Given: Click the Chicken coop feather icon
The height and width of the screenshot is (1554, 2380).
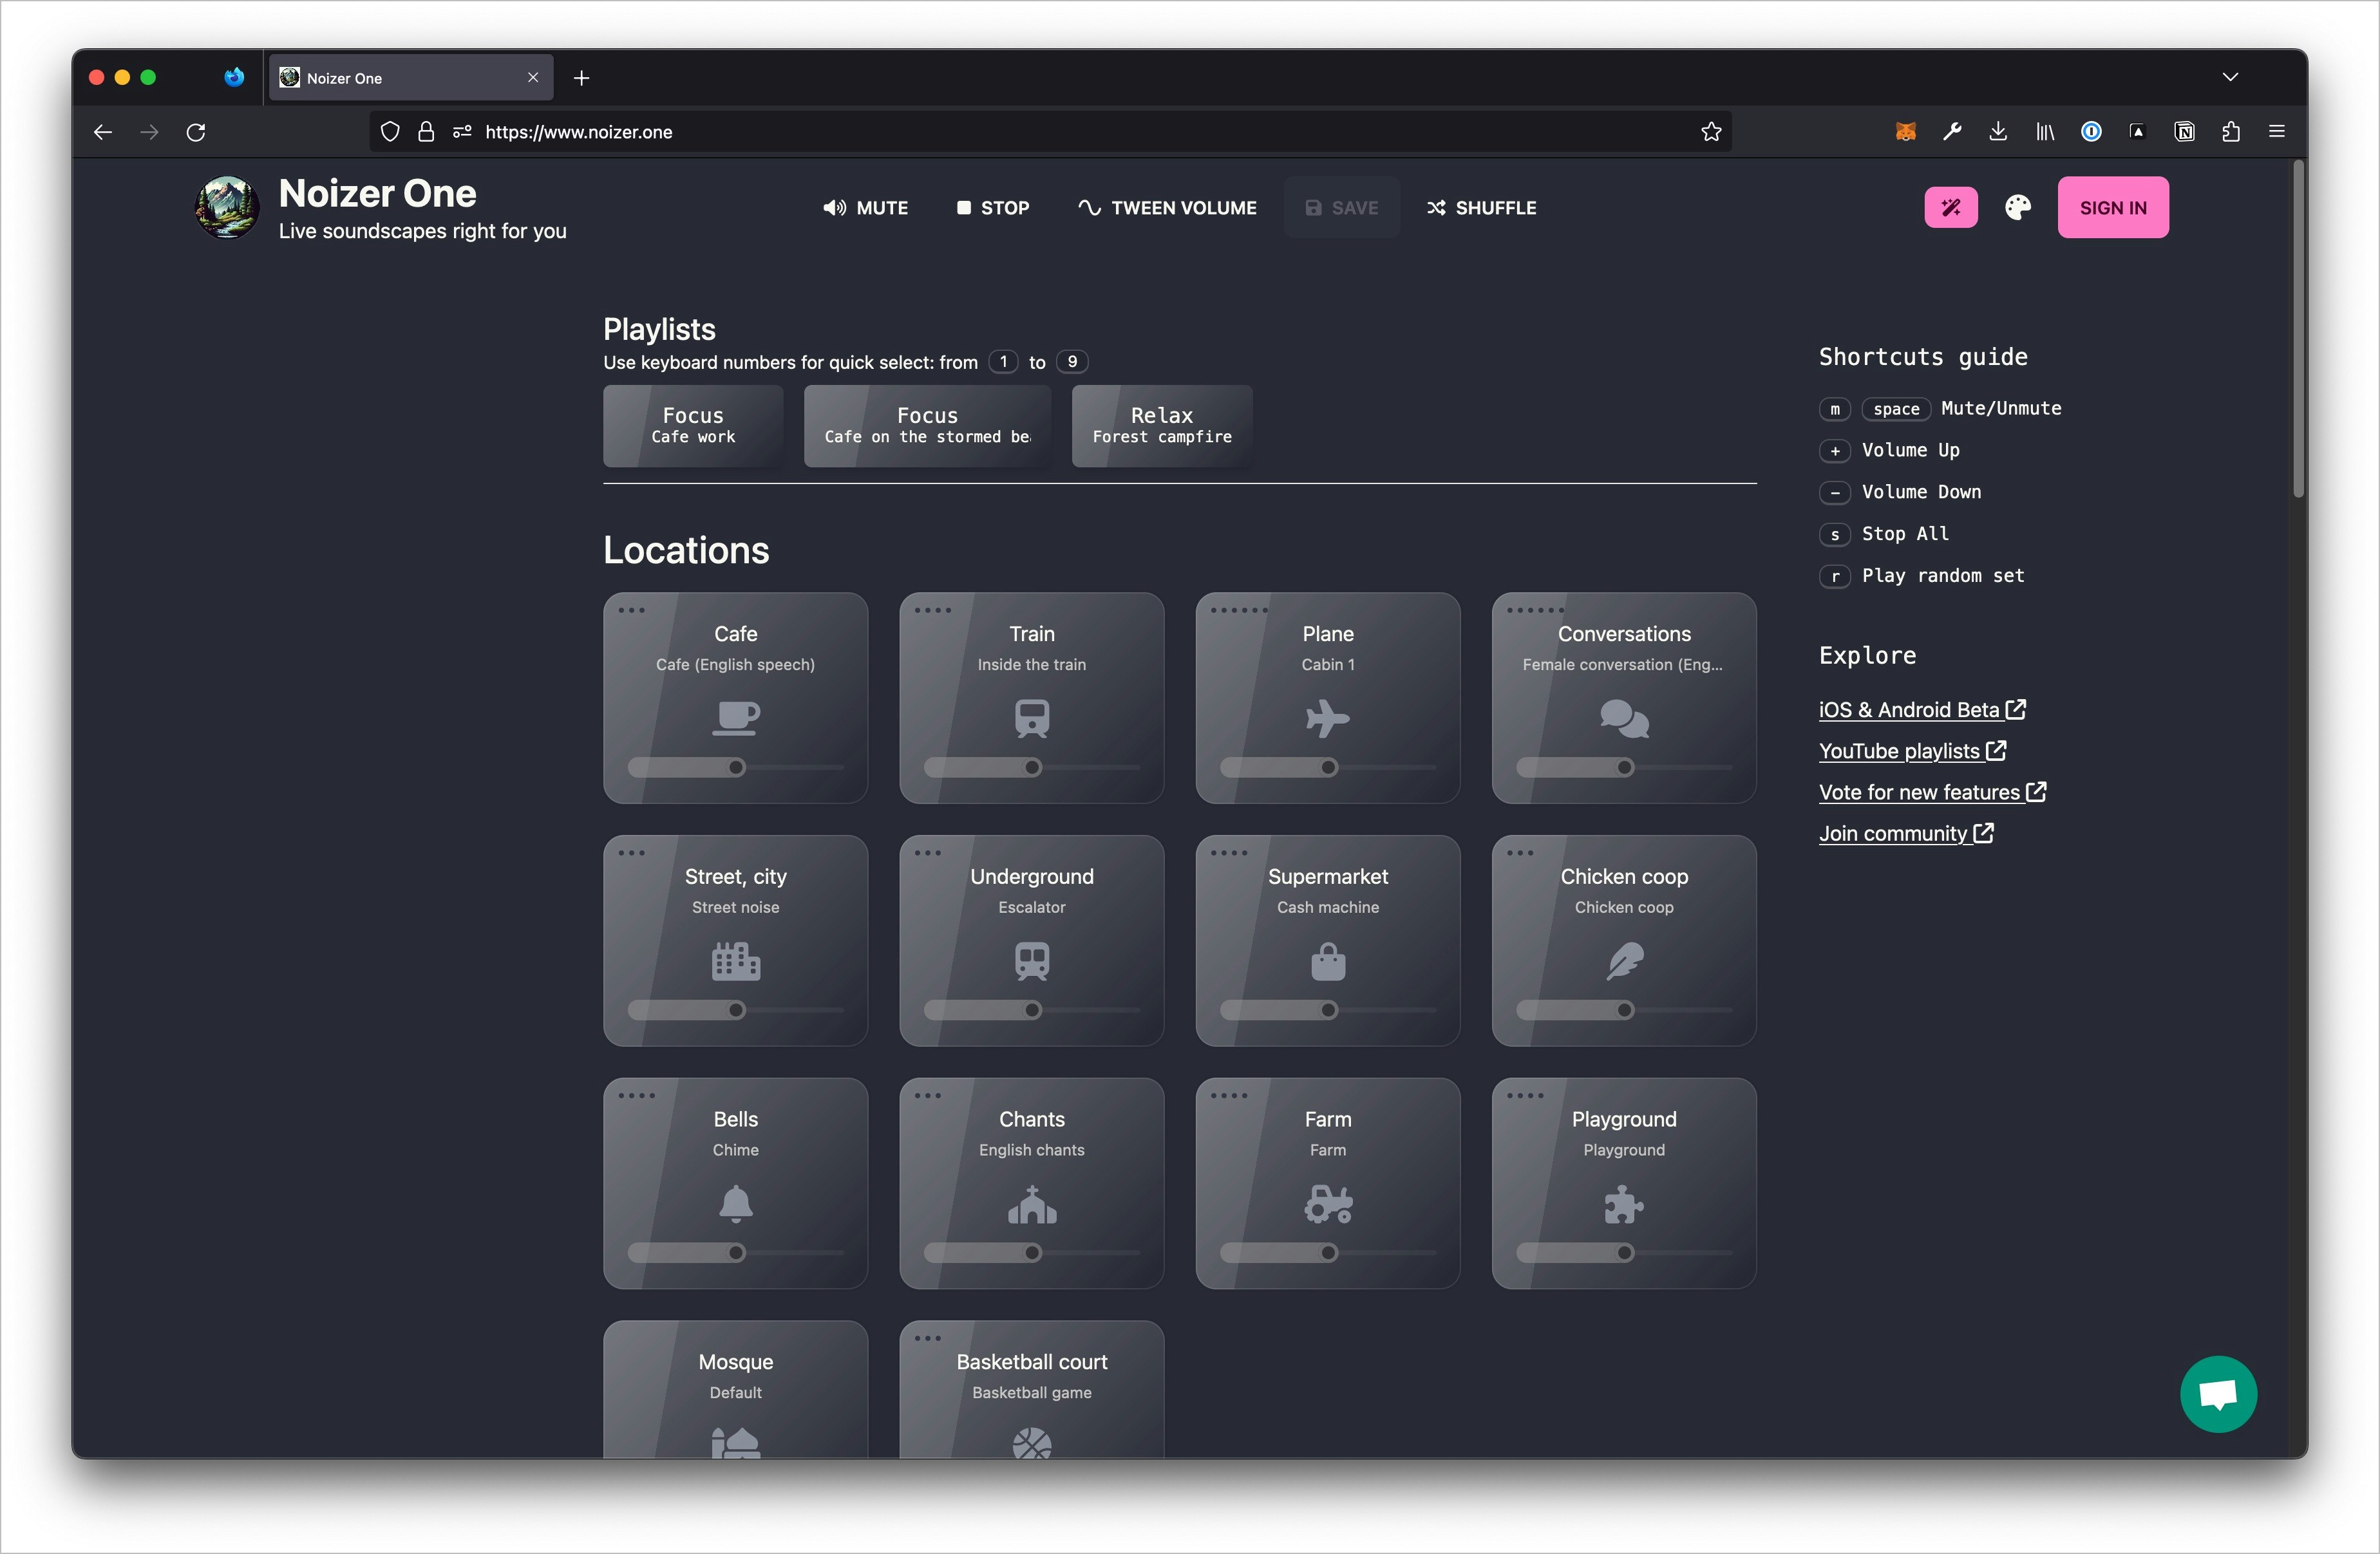Looking at the screenshot, I should (x=1624, y=961).
